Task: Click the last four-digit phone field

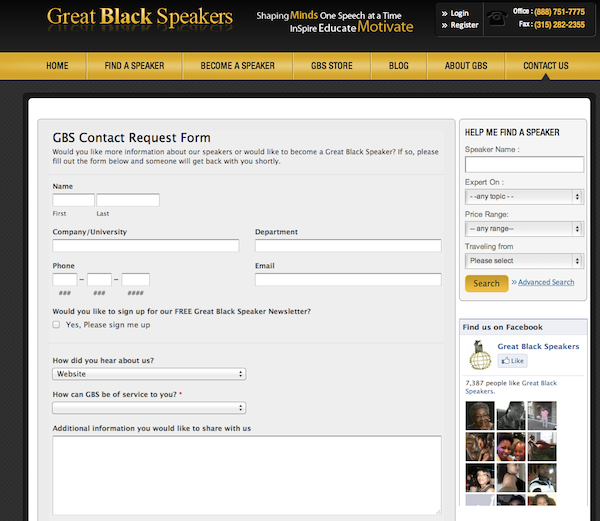Action: 135,280
